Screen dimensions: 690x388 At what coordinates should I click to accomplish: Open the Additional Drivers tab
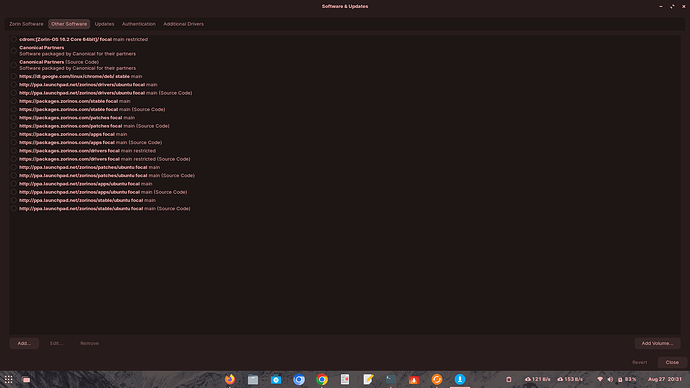(x=184, y=24)
